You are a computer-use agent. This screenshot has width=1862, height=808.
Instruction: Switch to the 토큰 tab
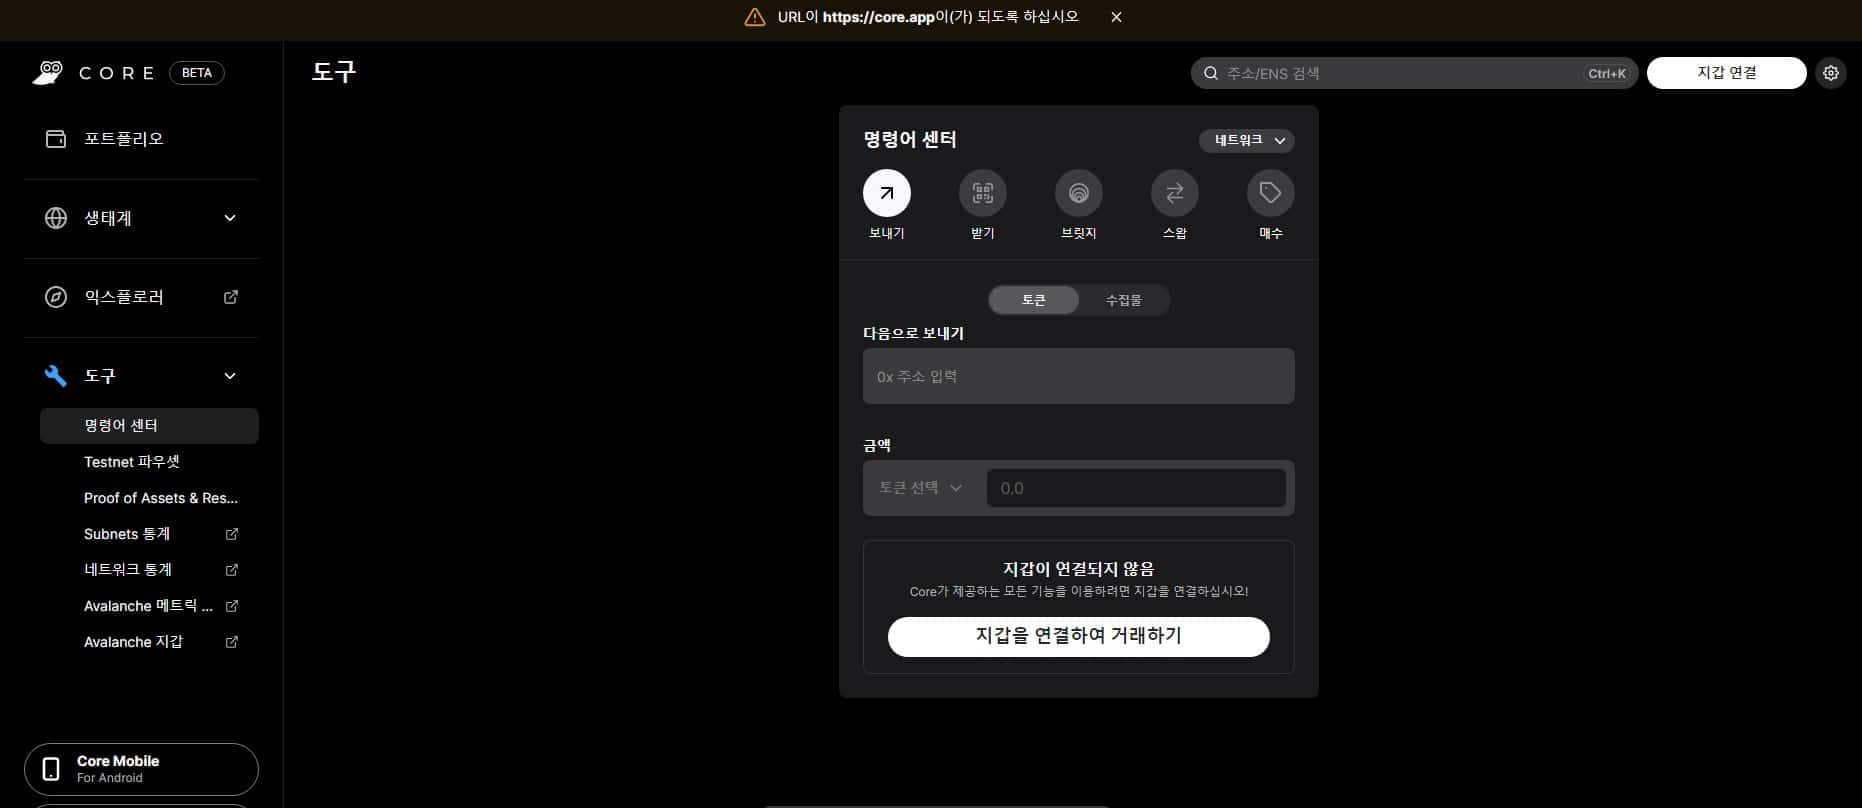(x=1034, y=300)
